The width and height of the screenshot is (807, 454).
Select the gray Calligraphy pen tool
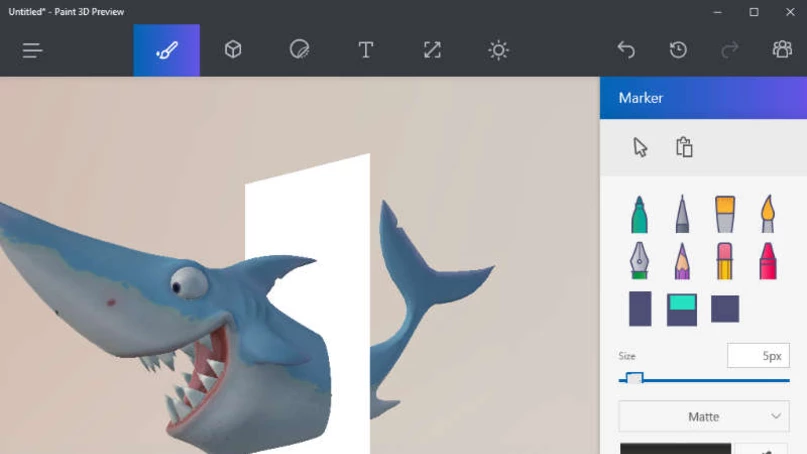(x=682, y=214)
